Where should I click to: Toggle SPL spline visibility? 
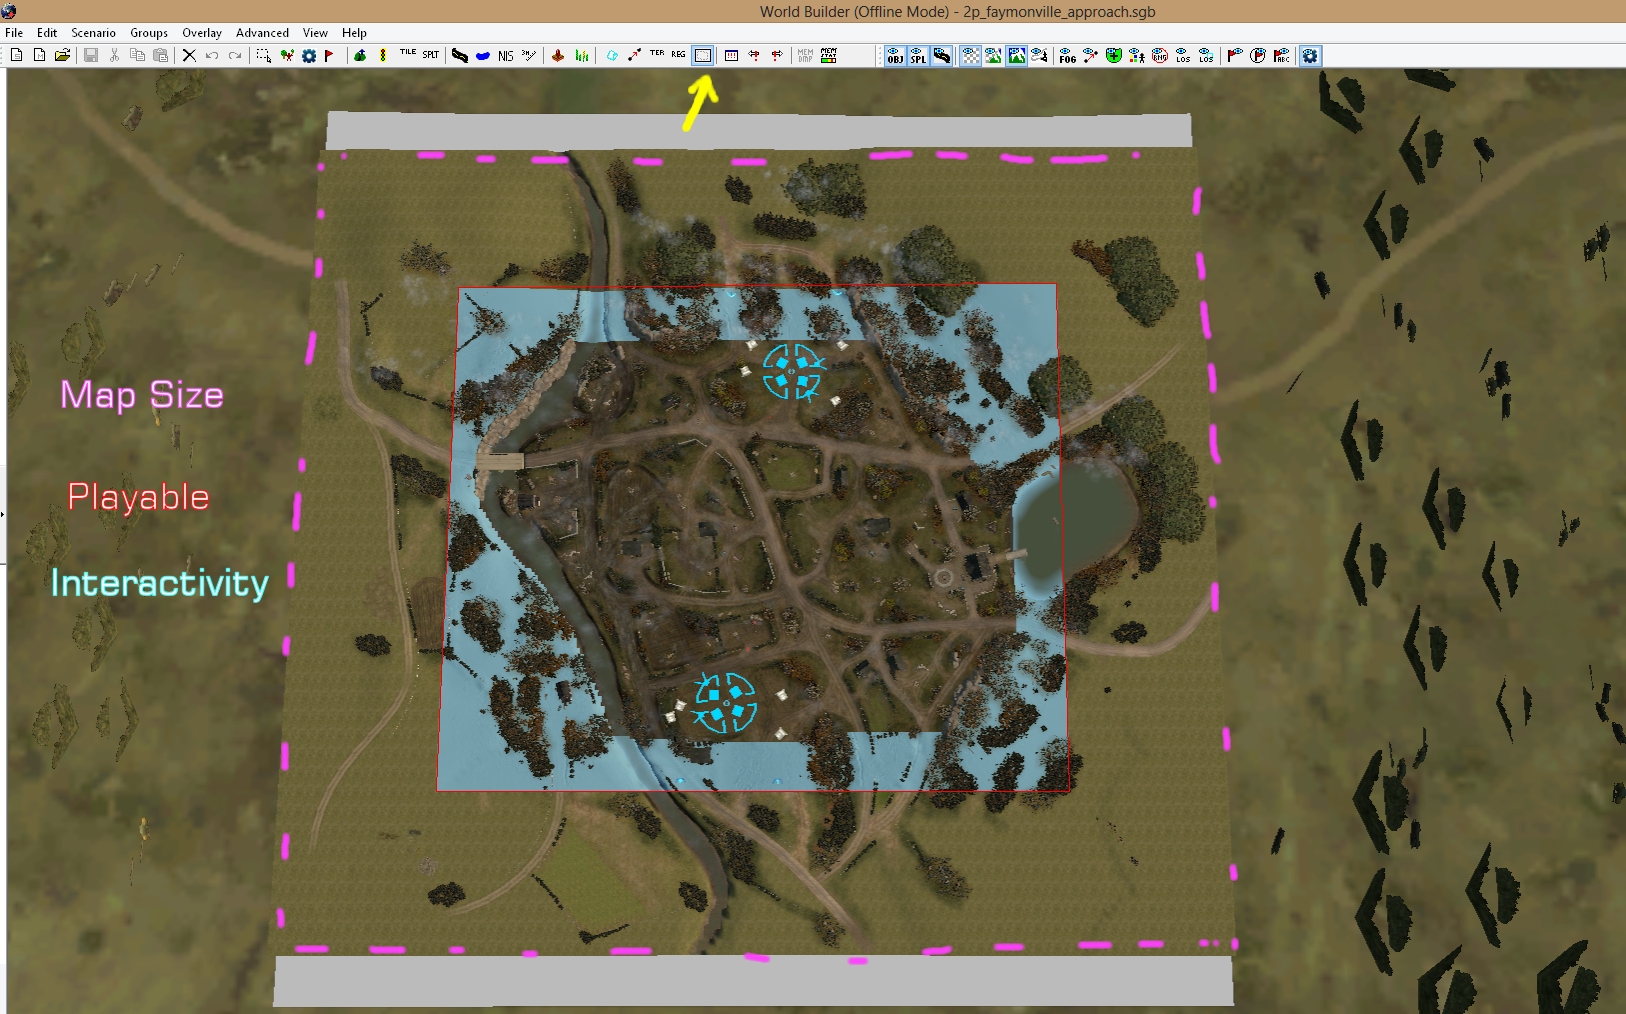[x=918, y=55]
